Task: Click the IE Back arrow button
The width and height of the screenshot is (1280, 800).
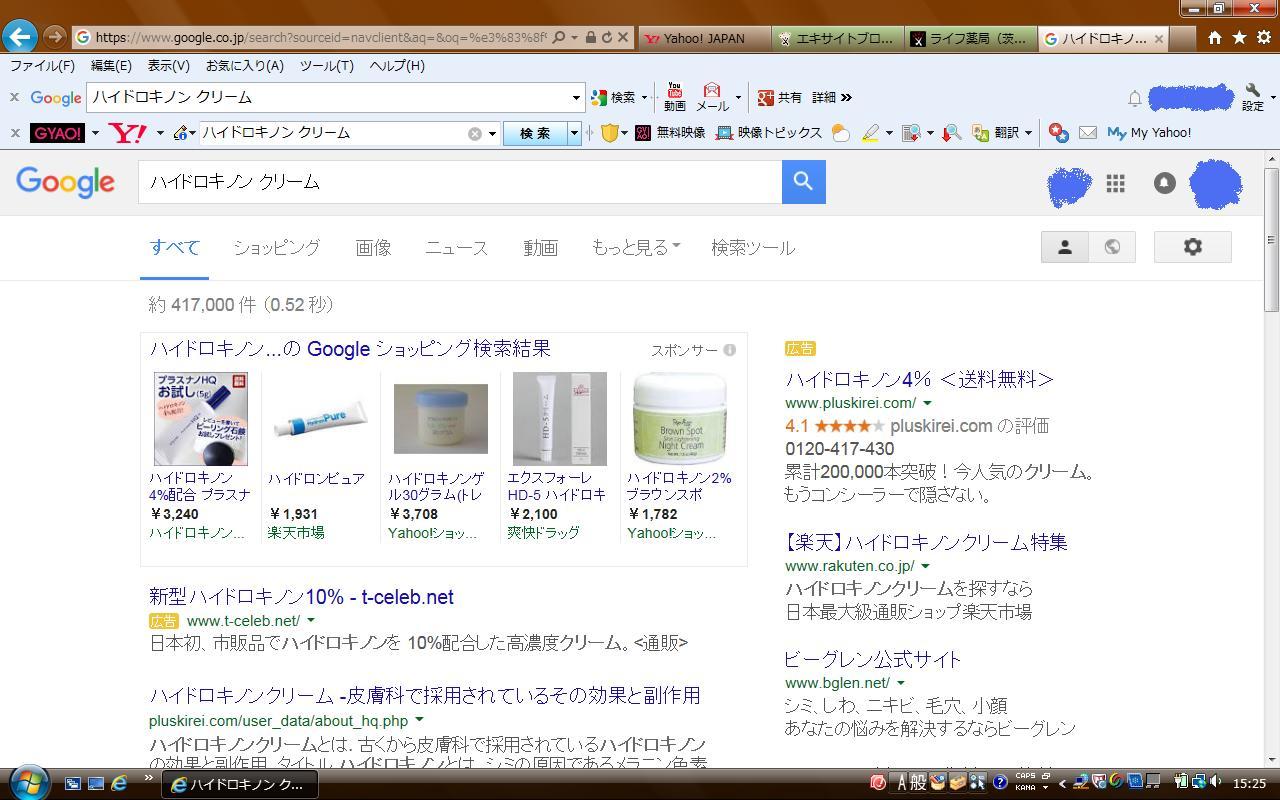Action: (x=19, y=37)
